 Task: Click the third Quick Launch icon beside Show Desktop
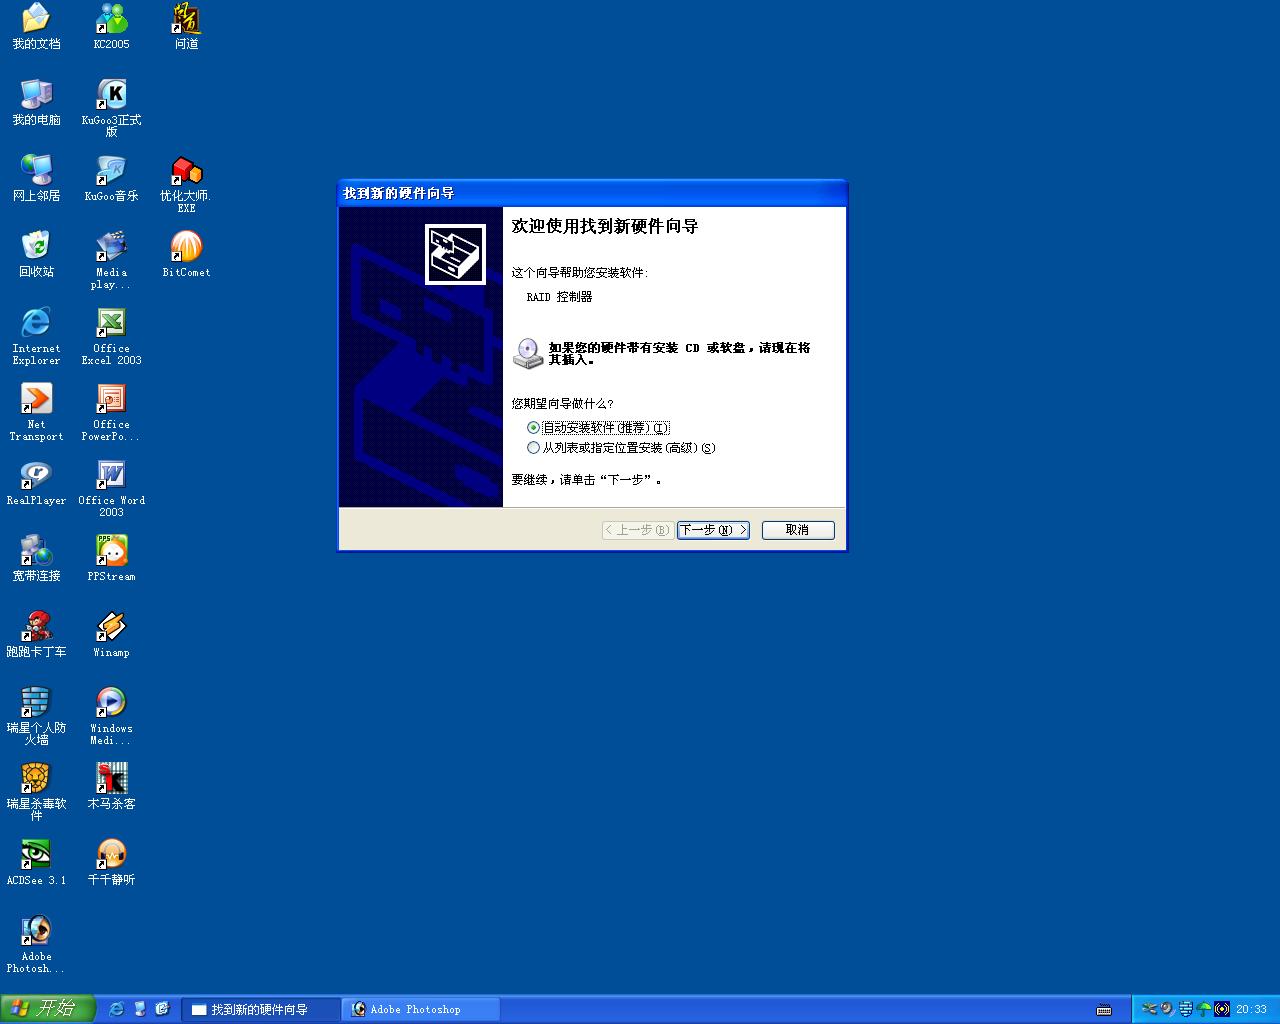[x=163, y=1009]
